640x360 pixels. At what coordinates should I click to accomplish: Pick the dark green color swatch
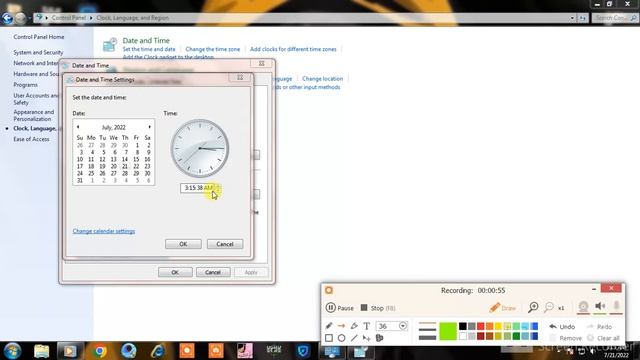(516, 336)
